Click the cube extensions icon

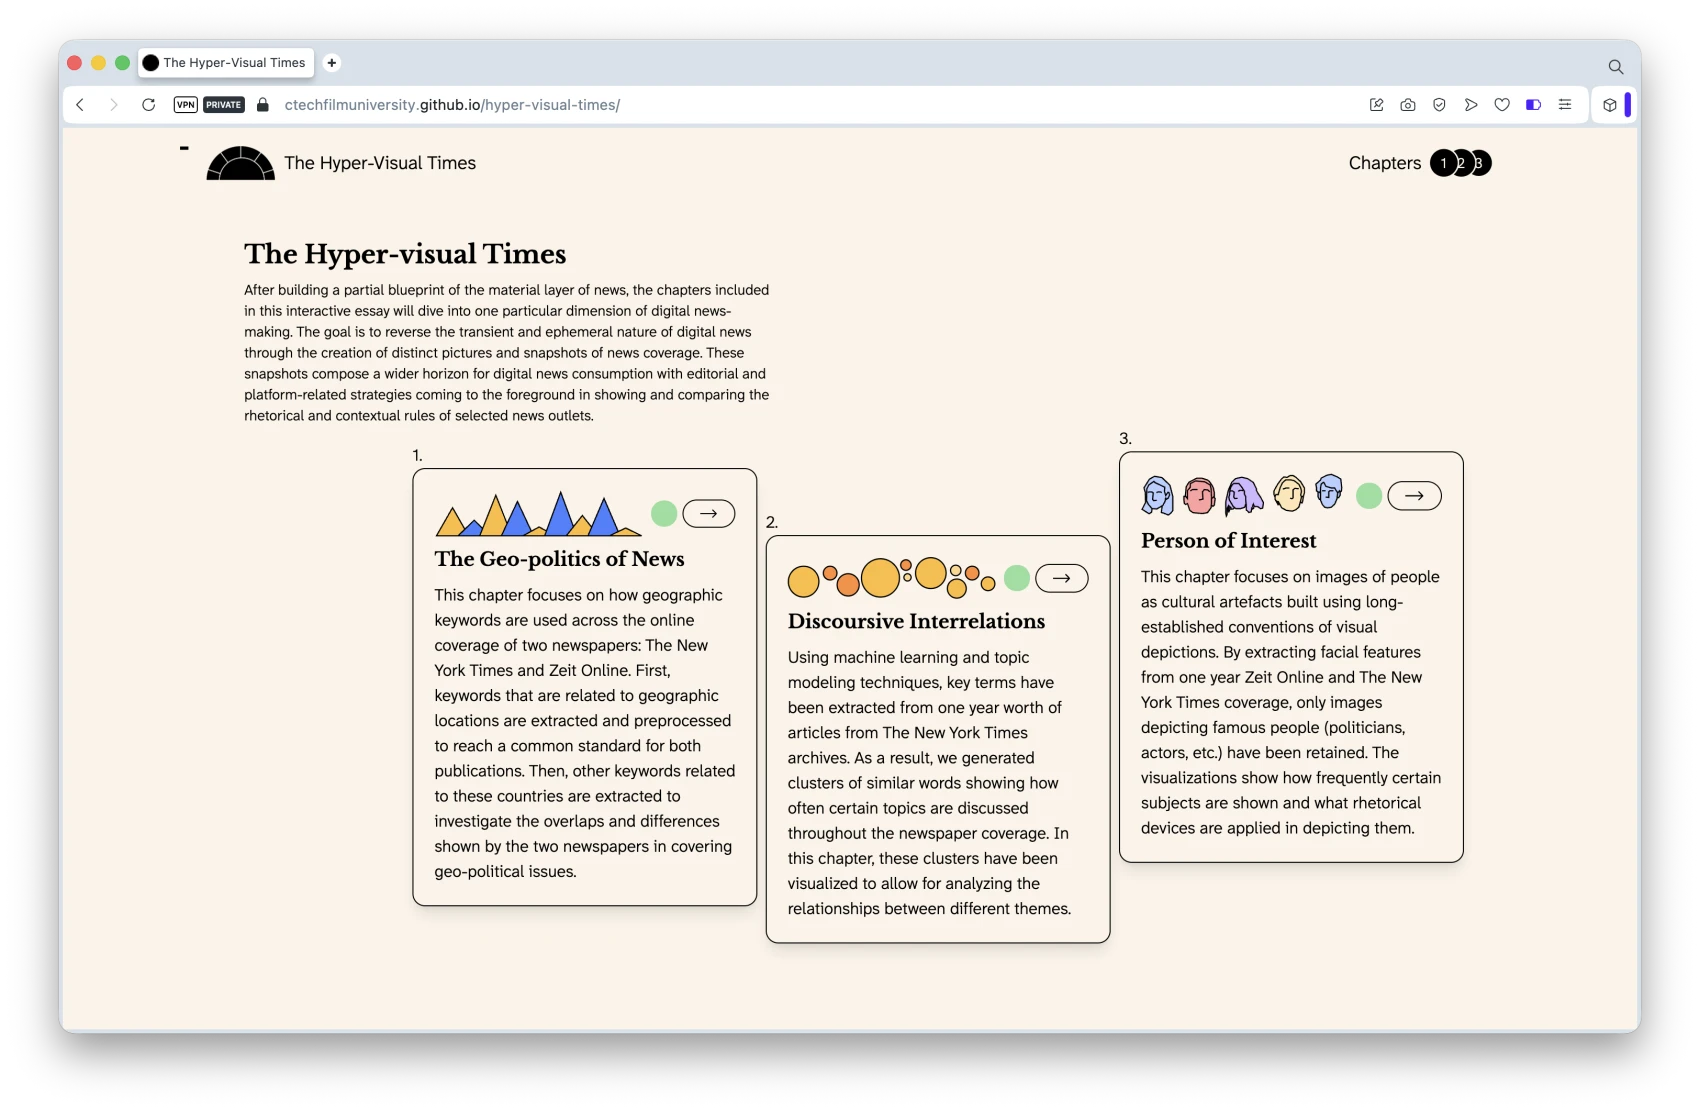click(x=1610, y=105)
